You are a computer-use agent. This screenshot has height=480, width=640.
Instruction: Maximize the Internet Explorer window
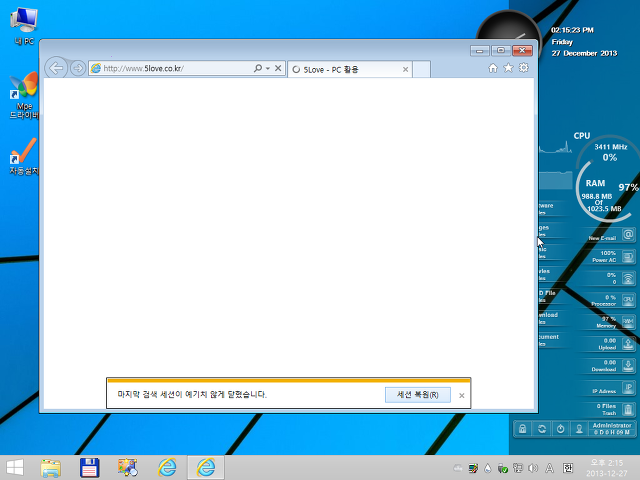pyautogui.click(x=501, y=50)
